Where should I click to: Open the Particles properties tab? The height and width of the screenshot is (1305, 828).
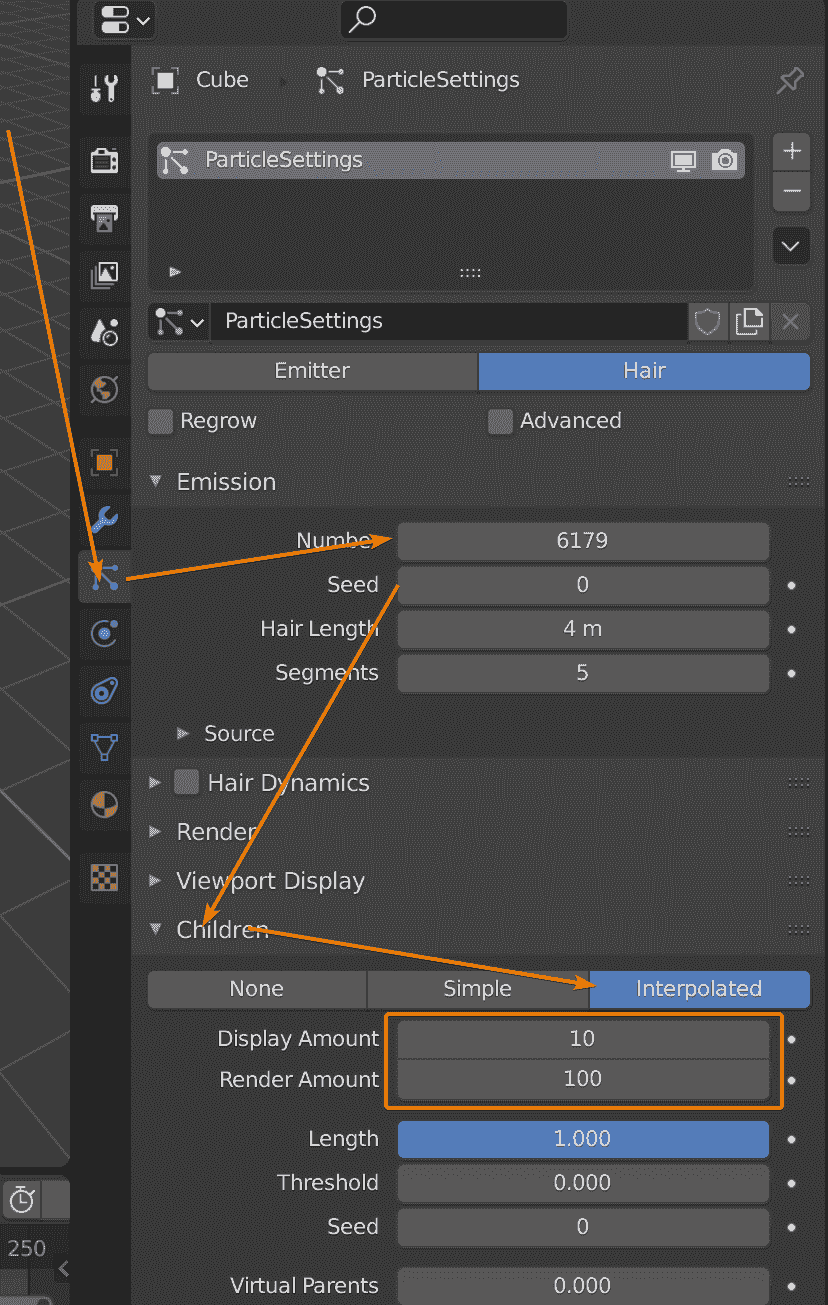104,576
